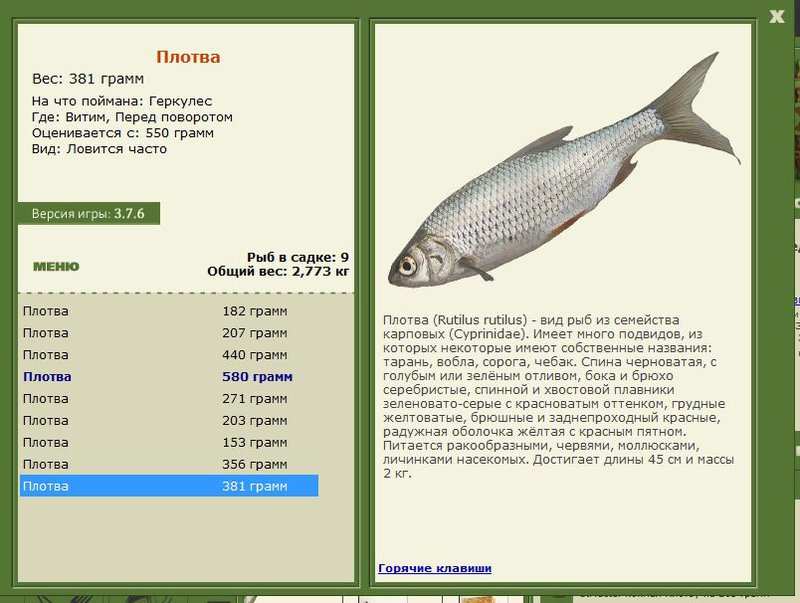The width and height of the screenshot is (800, 603).
Task: Select the 203 грамм Плотва entry
Action: 169,420
